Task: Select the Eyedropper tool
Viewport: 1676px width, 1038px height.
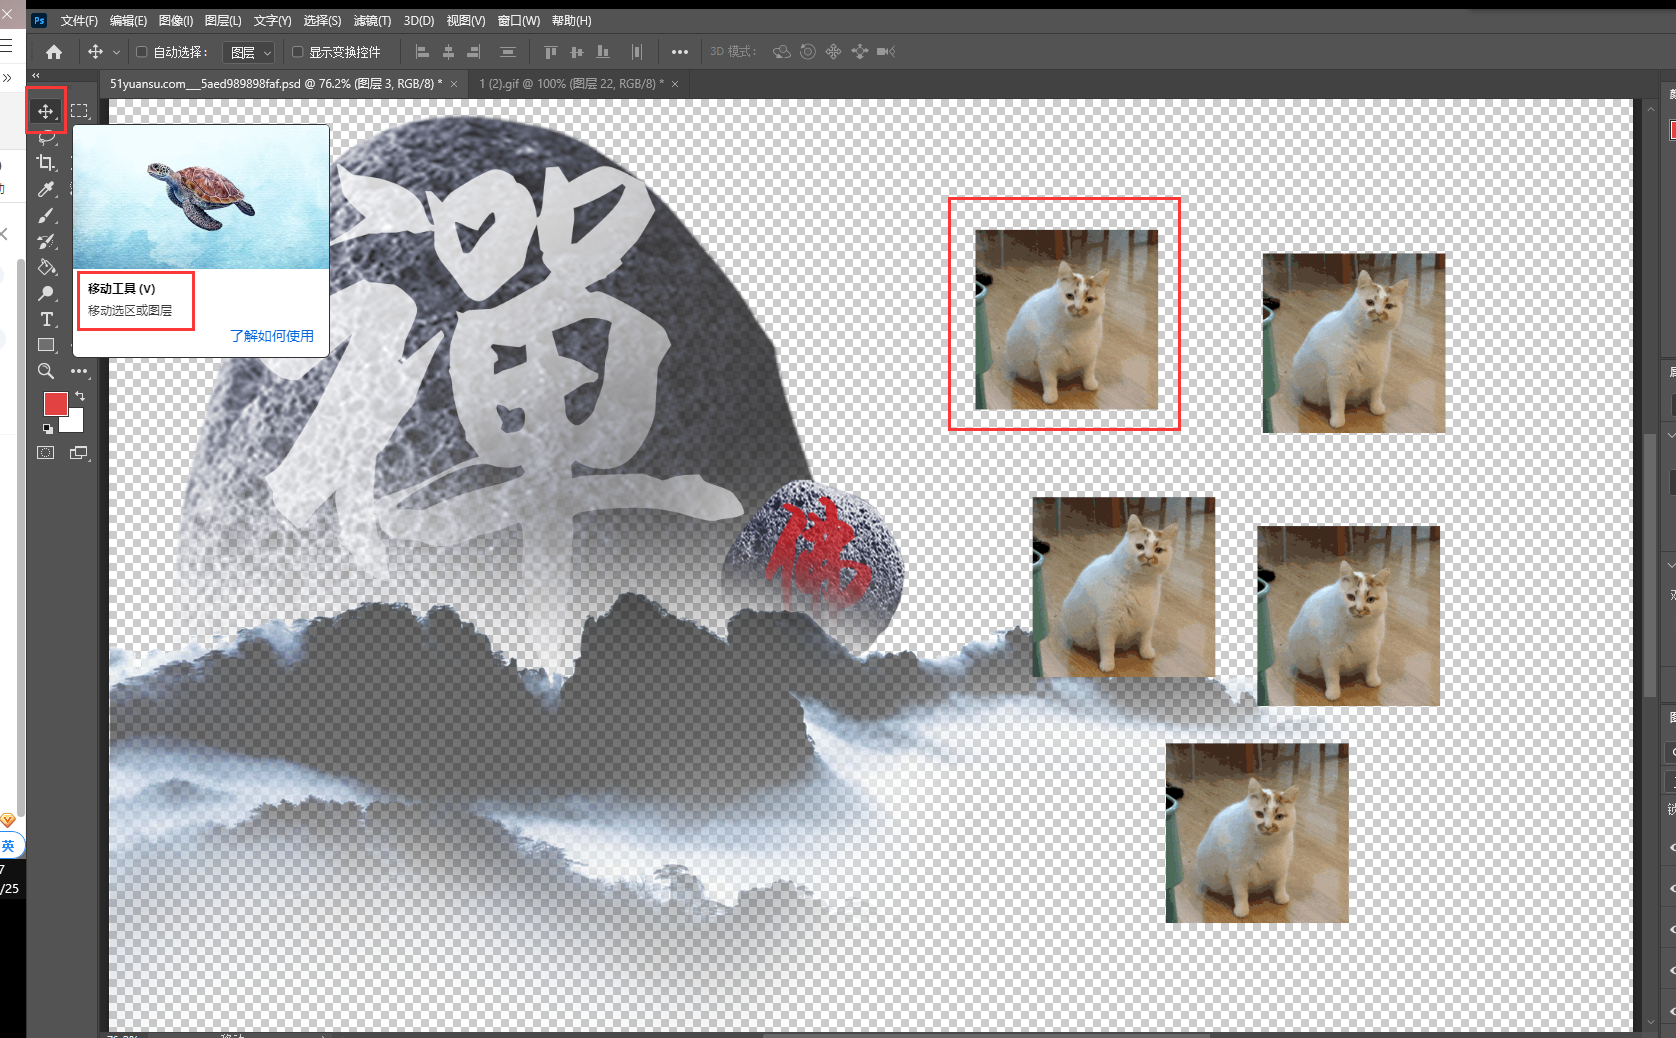Action: (46, 189)
